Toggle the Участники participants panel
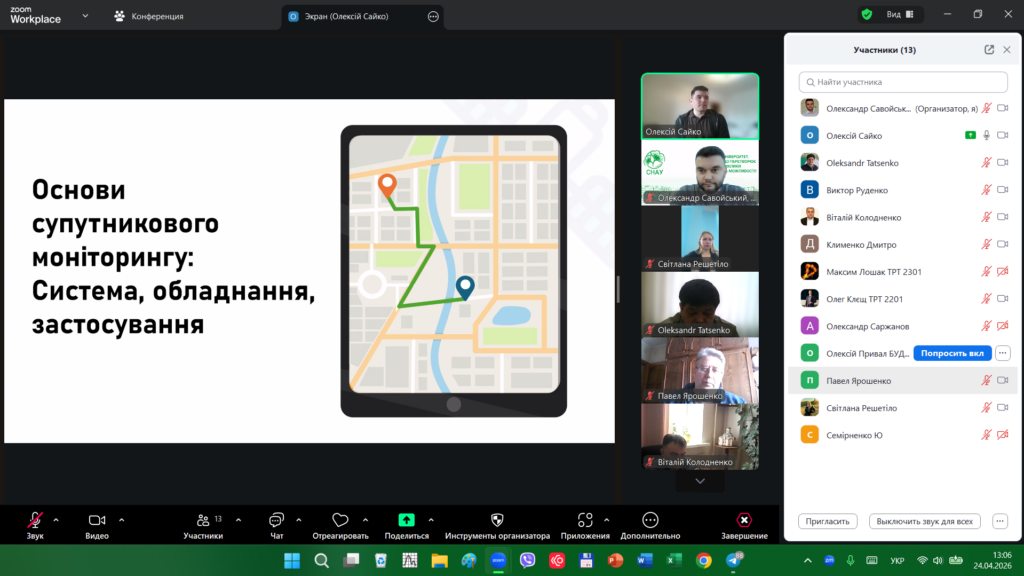Viewport: 1024px width, 576px height. point(203,520)
